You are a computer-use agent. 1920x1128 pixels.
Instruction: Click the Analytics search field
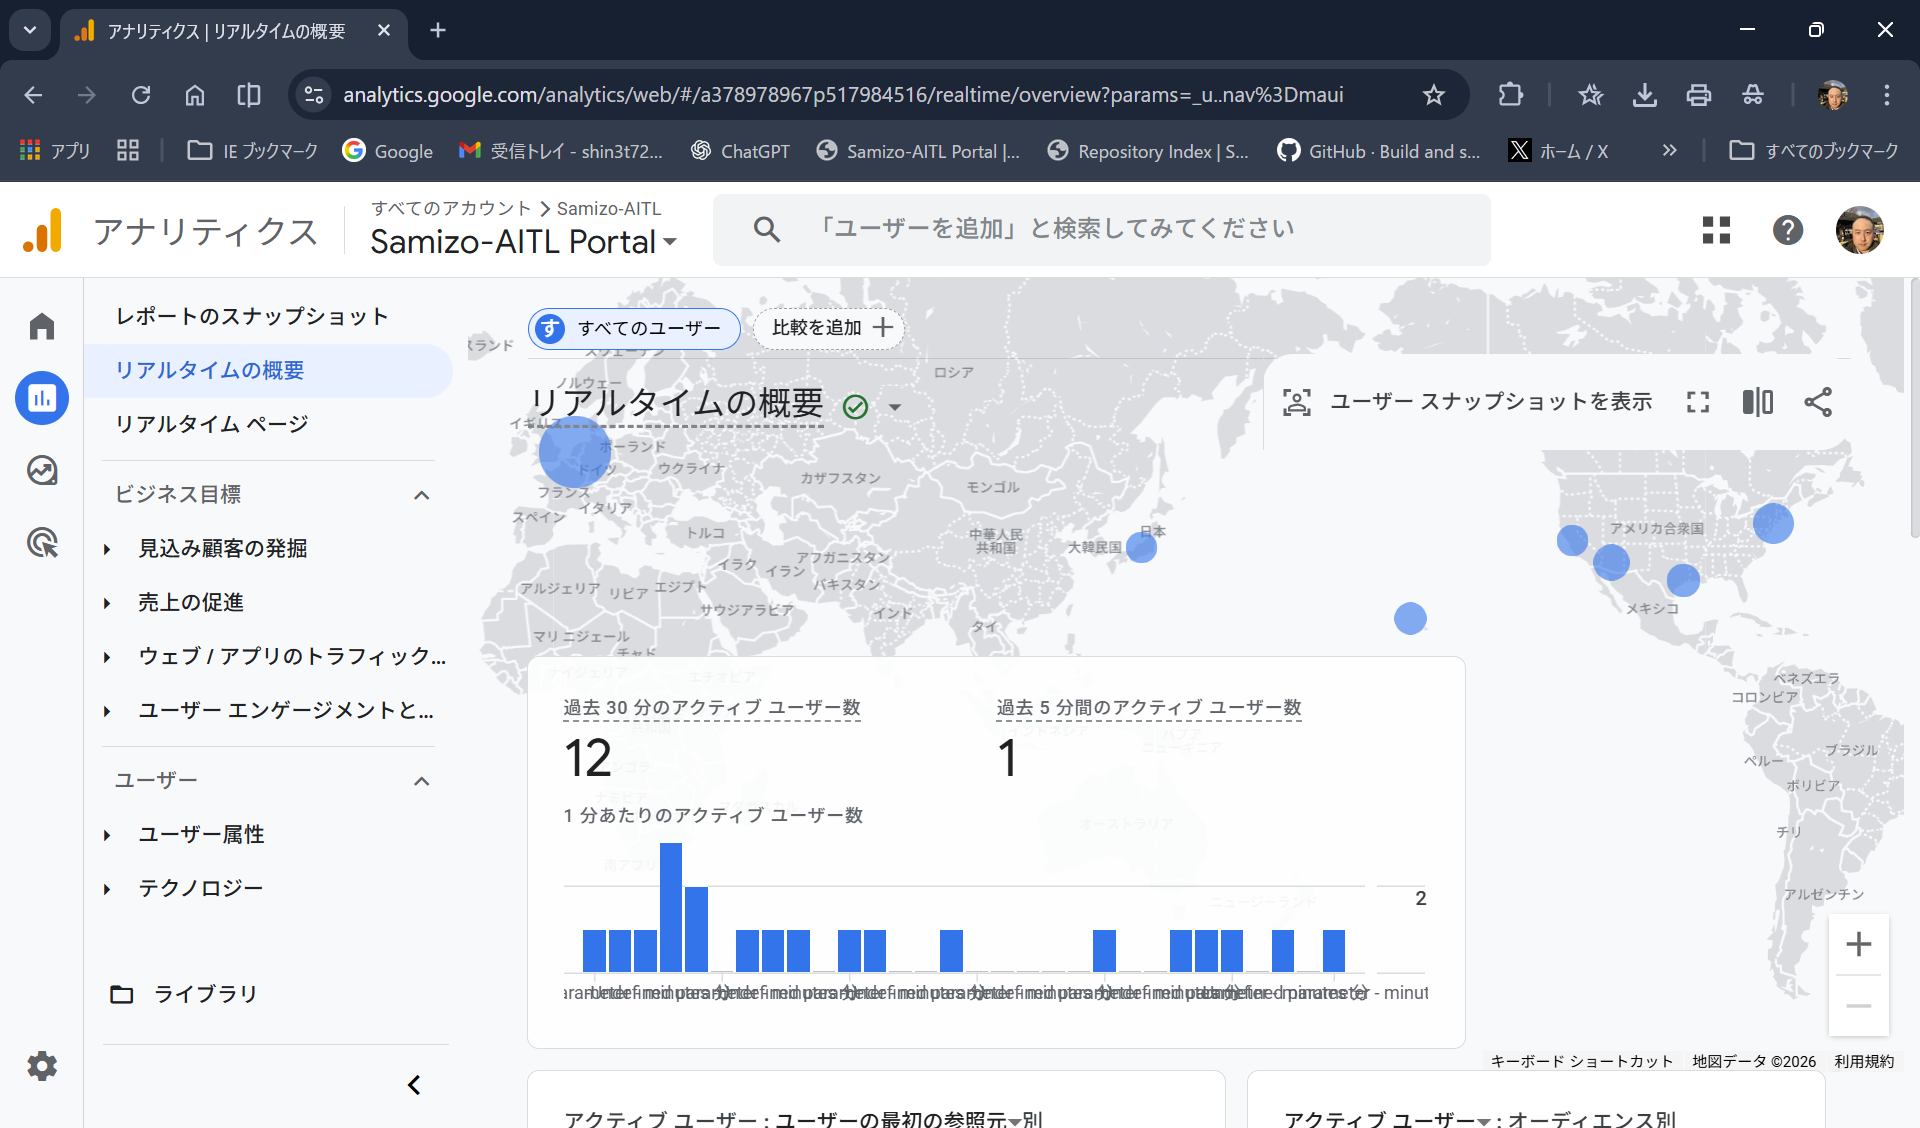pyautogui.click(x=1100, y=229)
